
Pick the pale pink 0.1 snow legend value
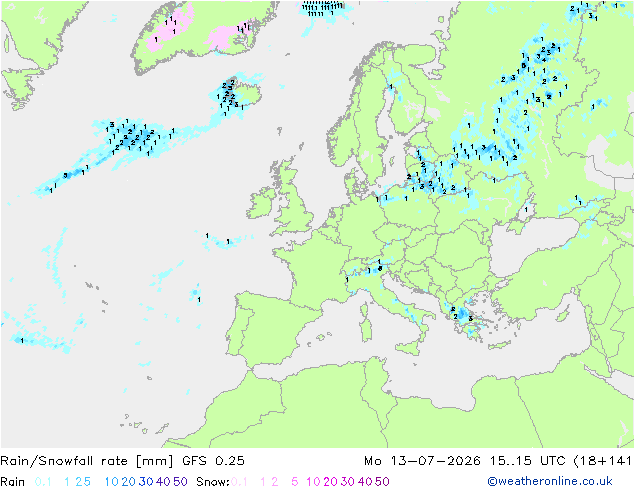[x=239, y=482]
